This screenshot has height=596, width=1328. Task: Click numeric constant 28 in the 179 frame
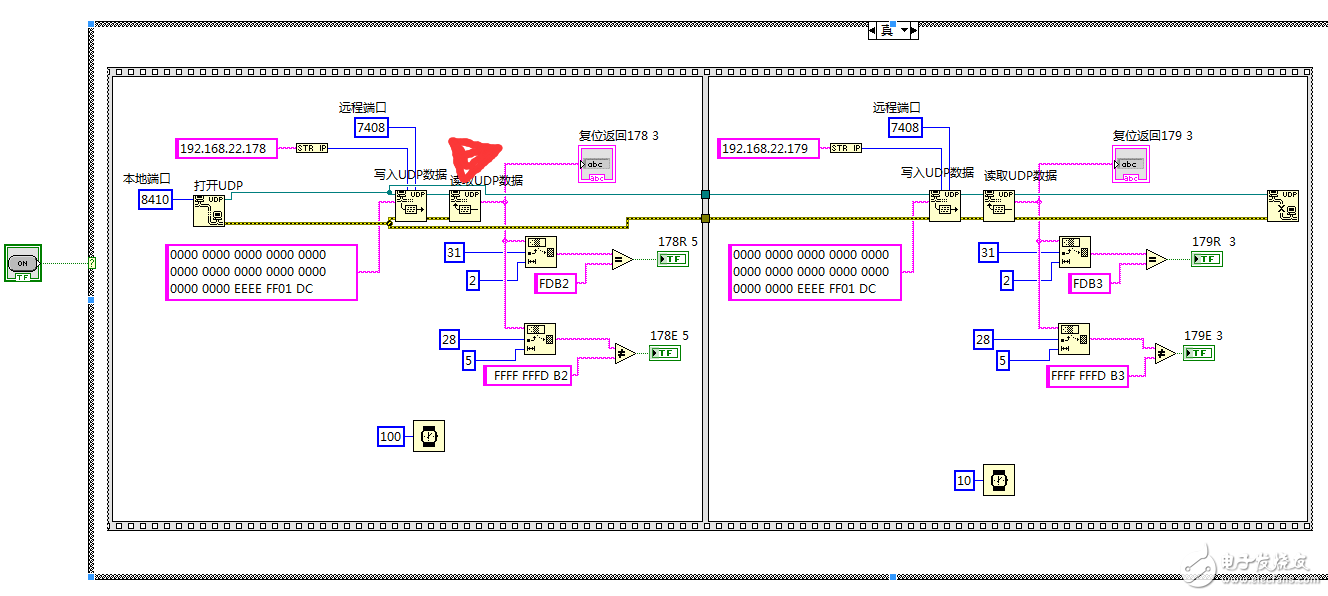(x=983, y=340)
